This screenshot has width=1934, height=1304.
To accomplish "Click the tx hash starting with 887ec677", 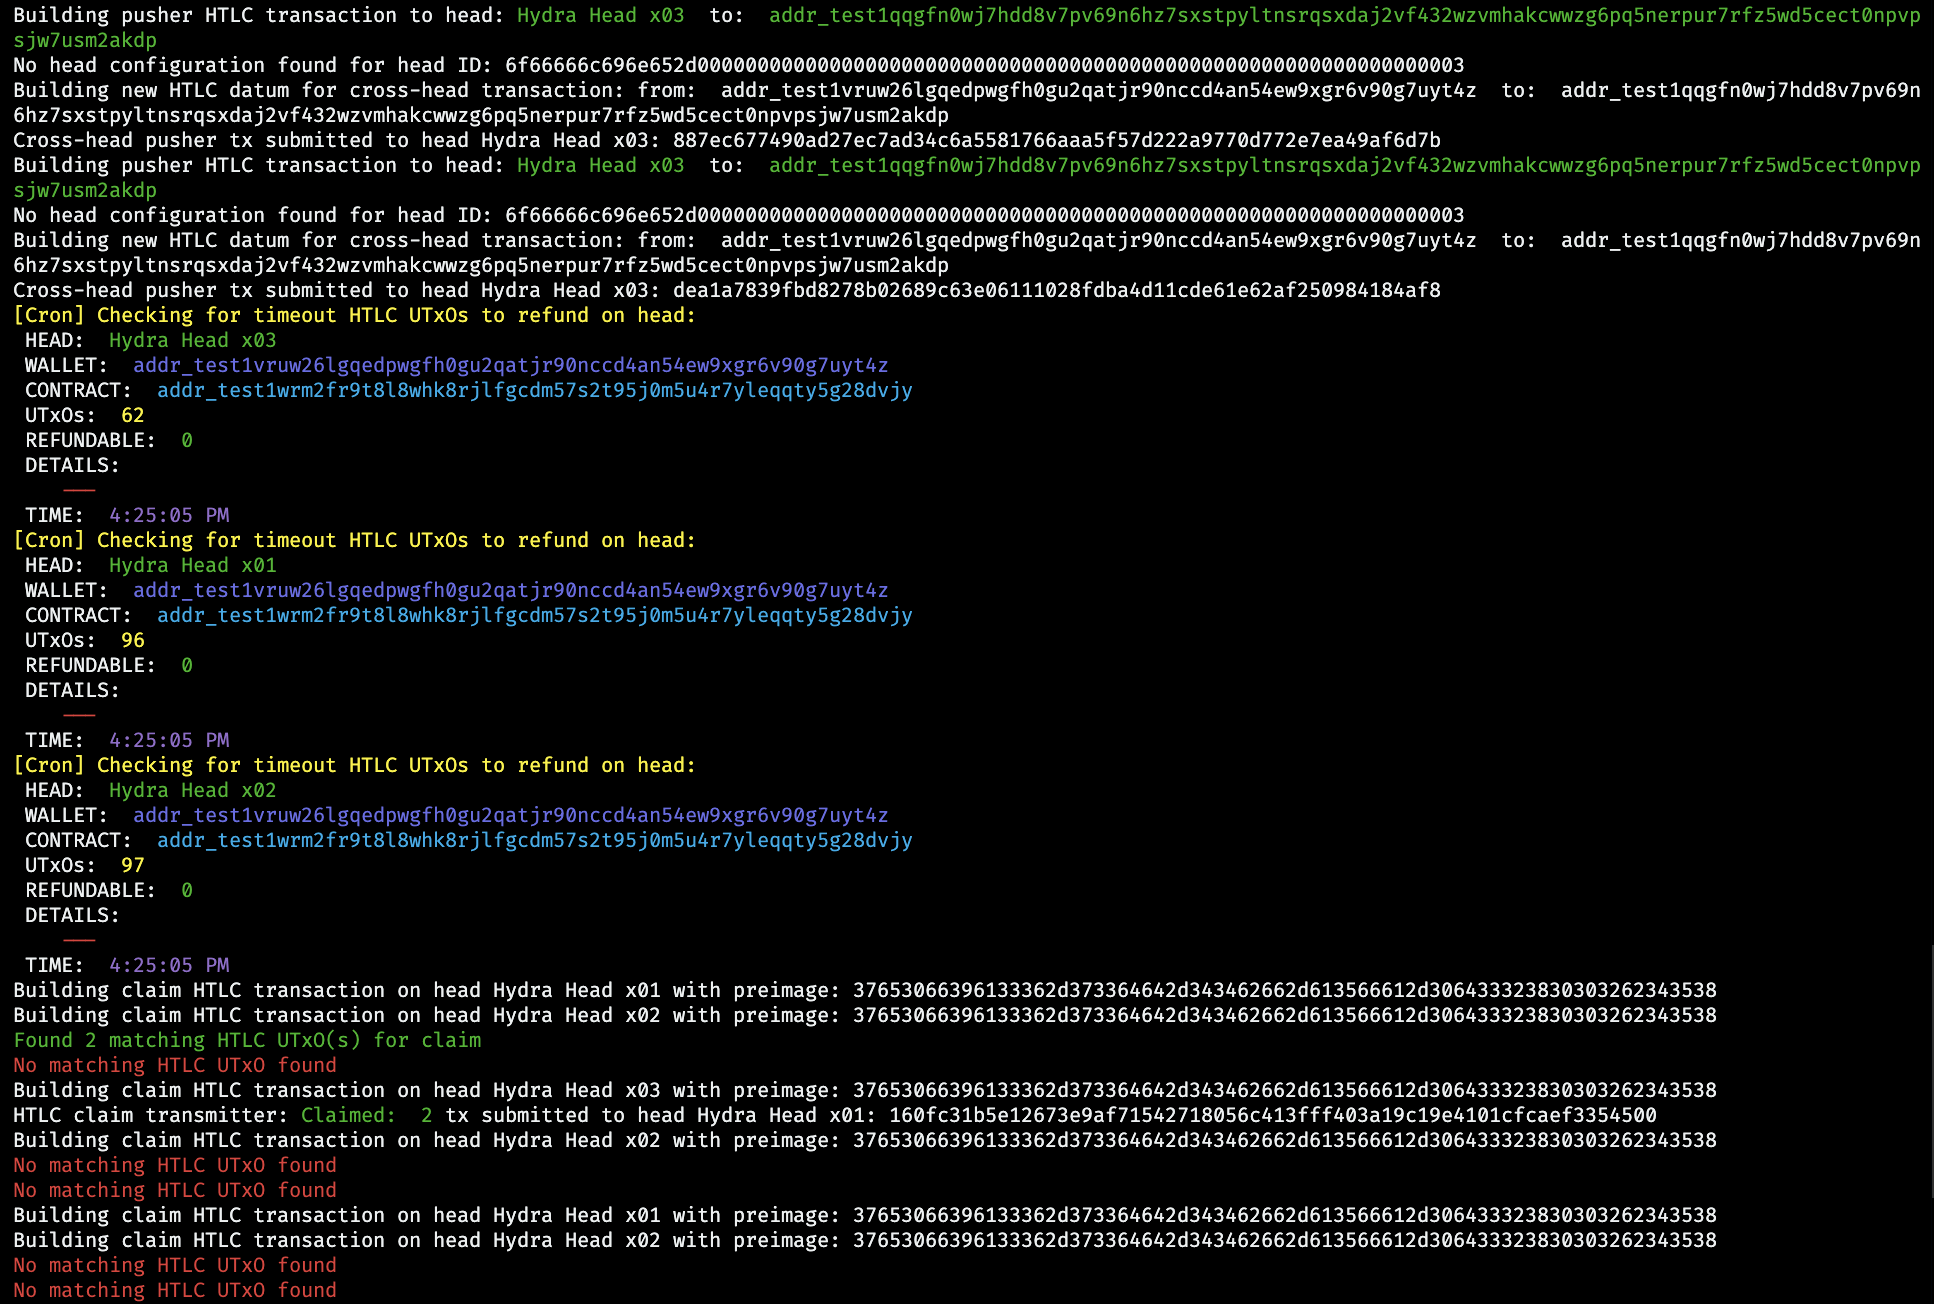I will click(x=1056, y=140).
